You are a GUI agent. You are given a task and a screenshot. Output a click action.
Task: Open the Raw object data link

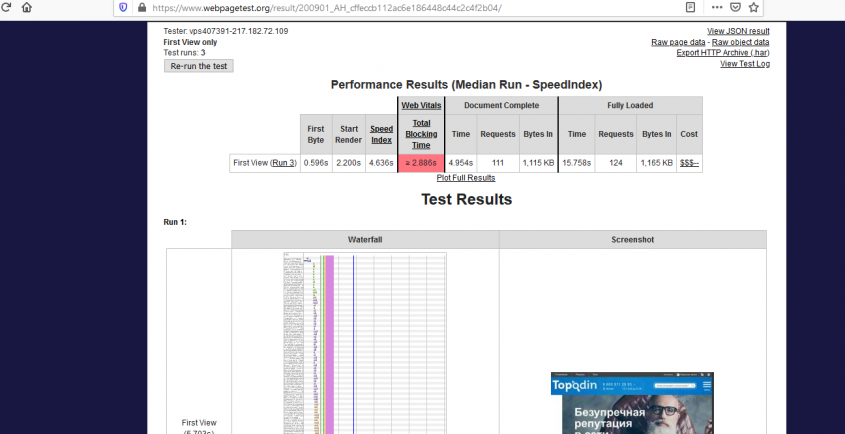click(740, 42)
